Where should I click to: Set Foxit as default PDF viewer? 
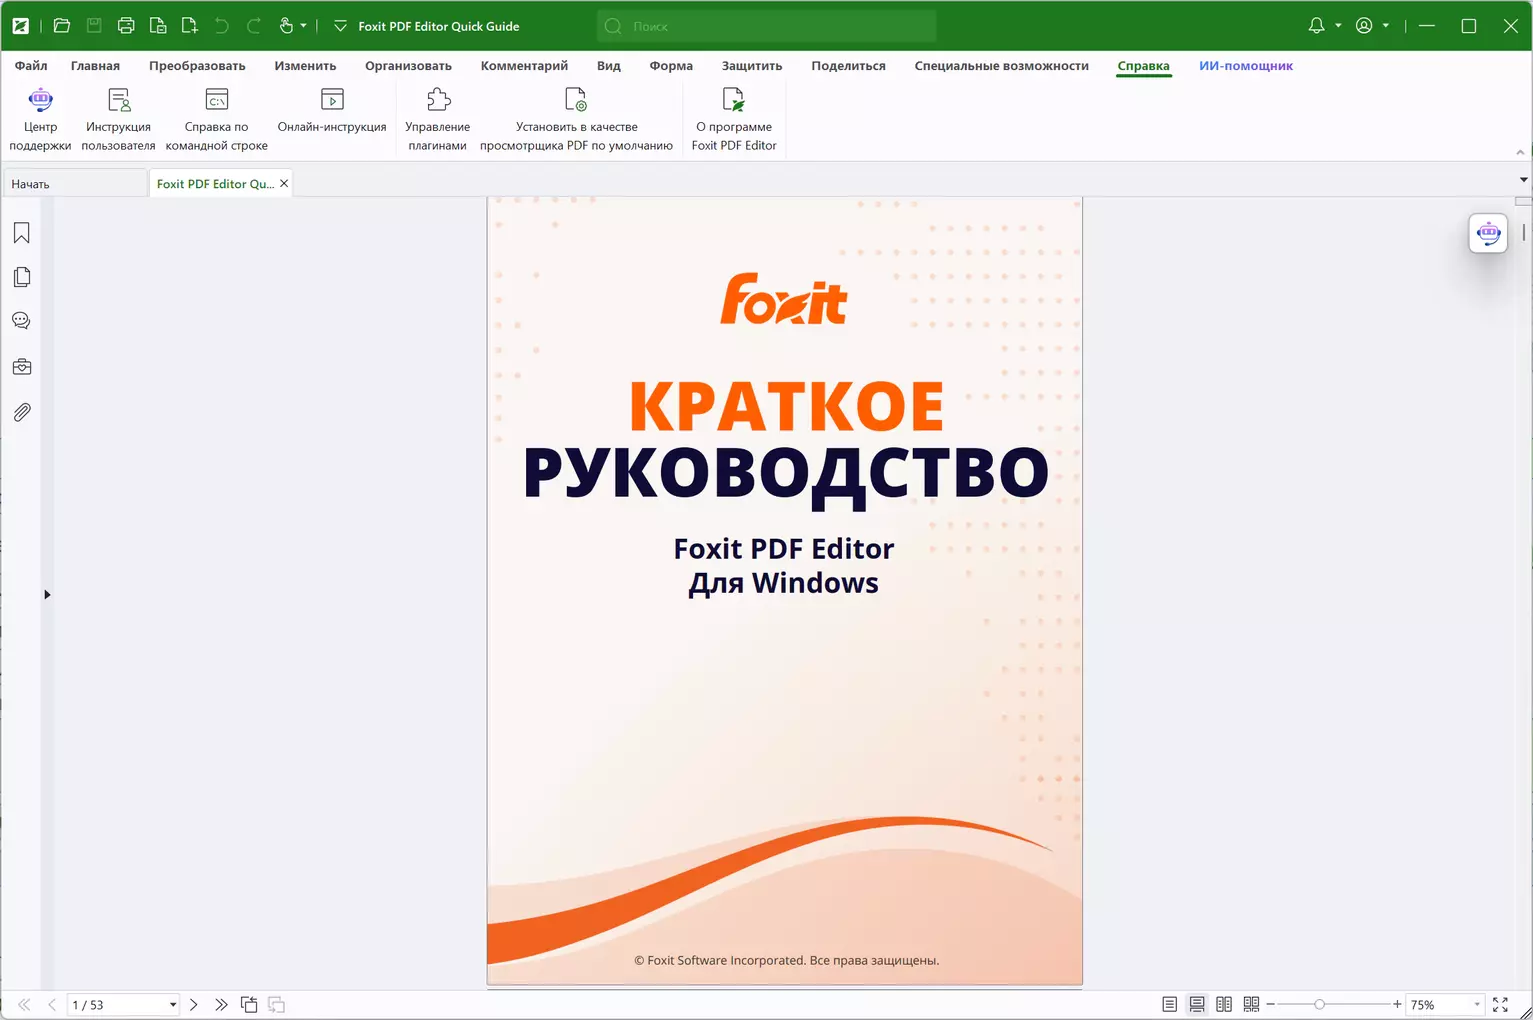coord(576,119)
